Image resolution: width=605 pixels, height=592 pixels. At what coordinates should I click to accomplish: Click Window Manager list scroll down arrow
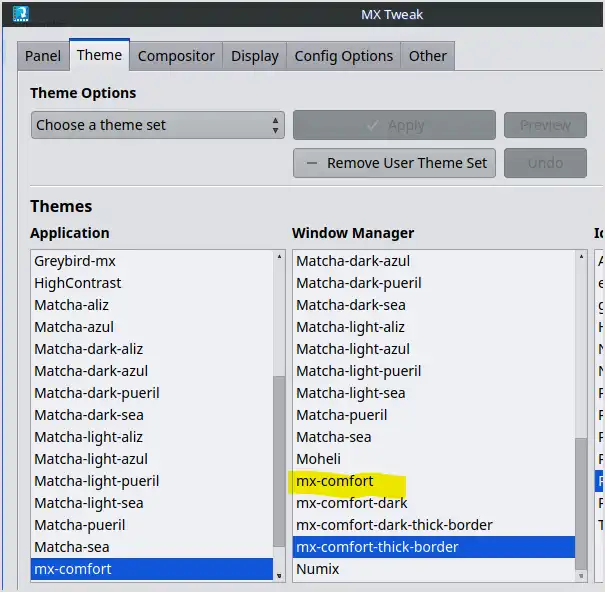tap(581, 576)
